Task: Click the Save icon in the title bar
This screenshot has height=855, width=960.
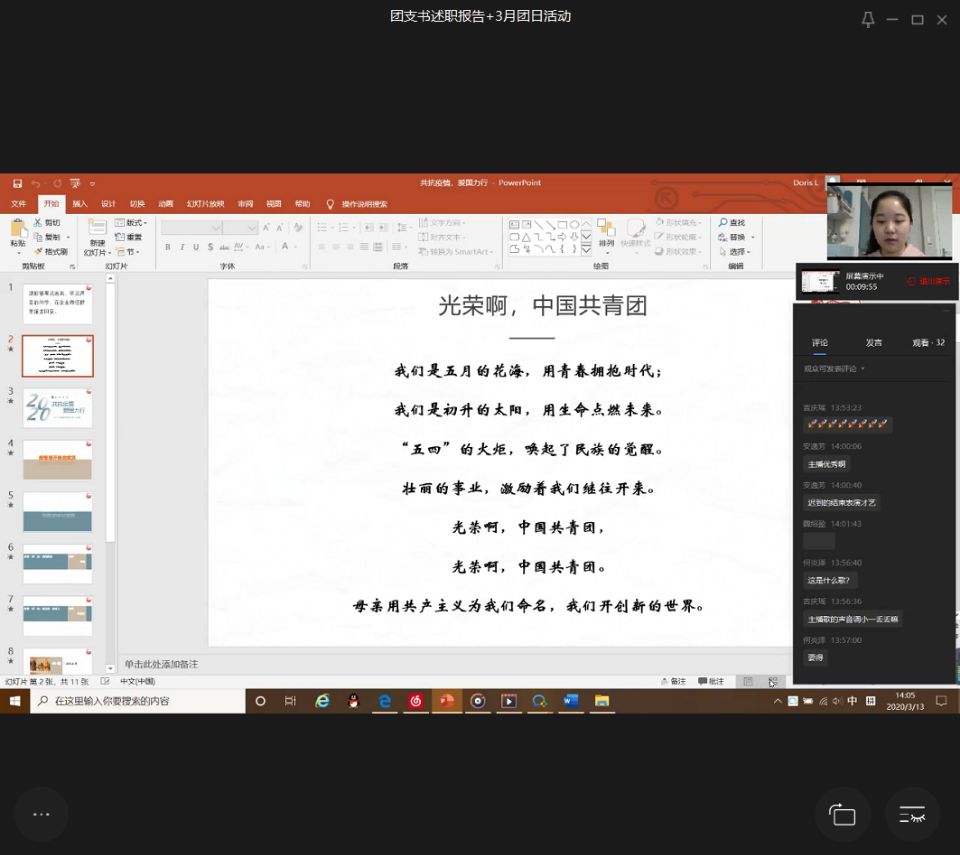Action: click(17, 183)
